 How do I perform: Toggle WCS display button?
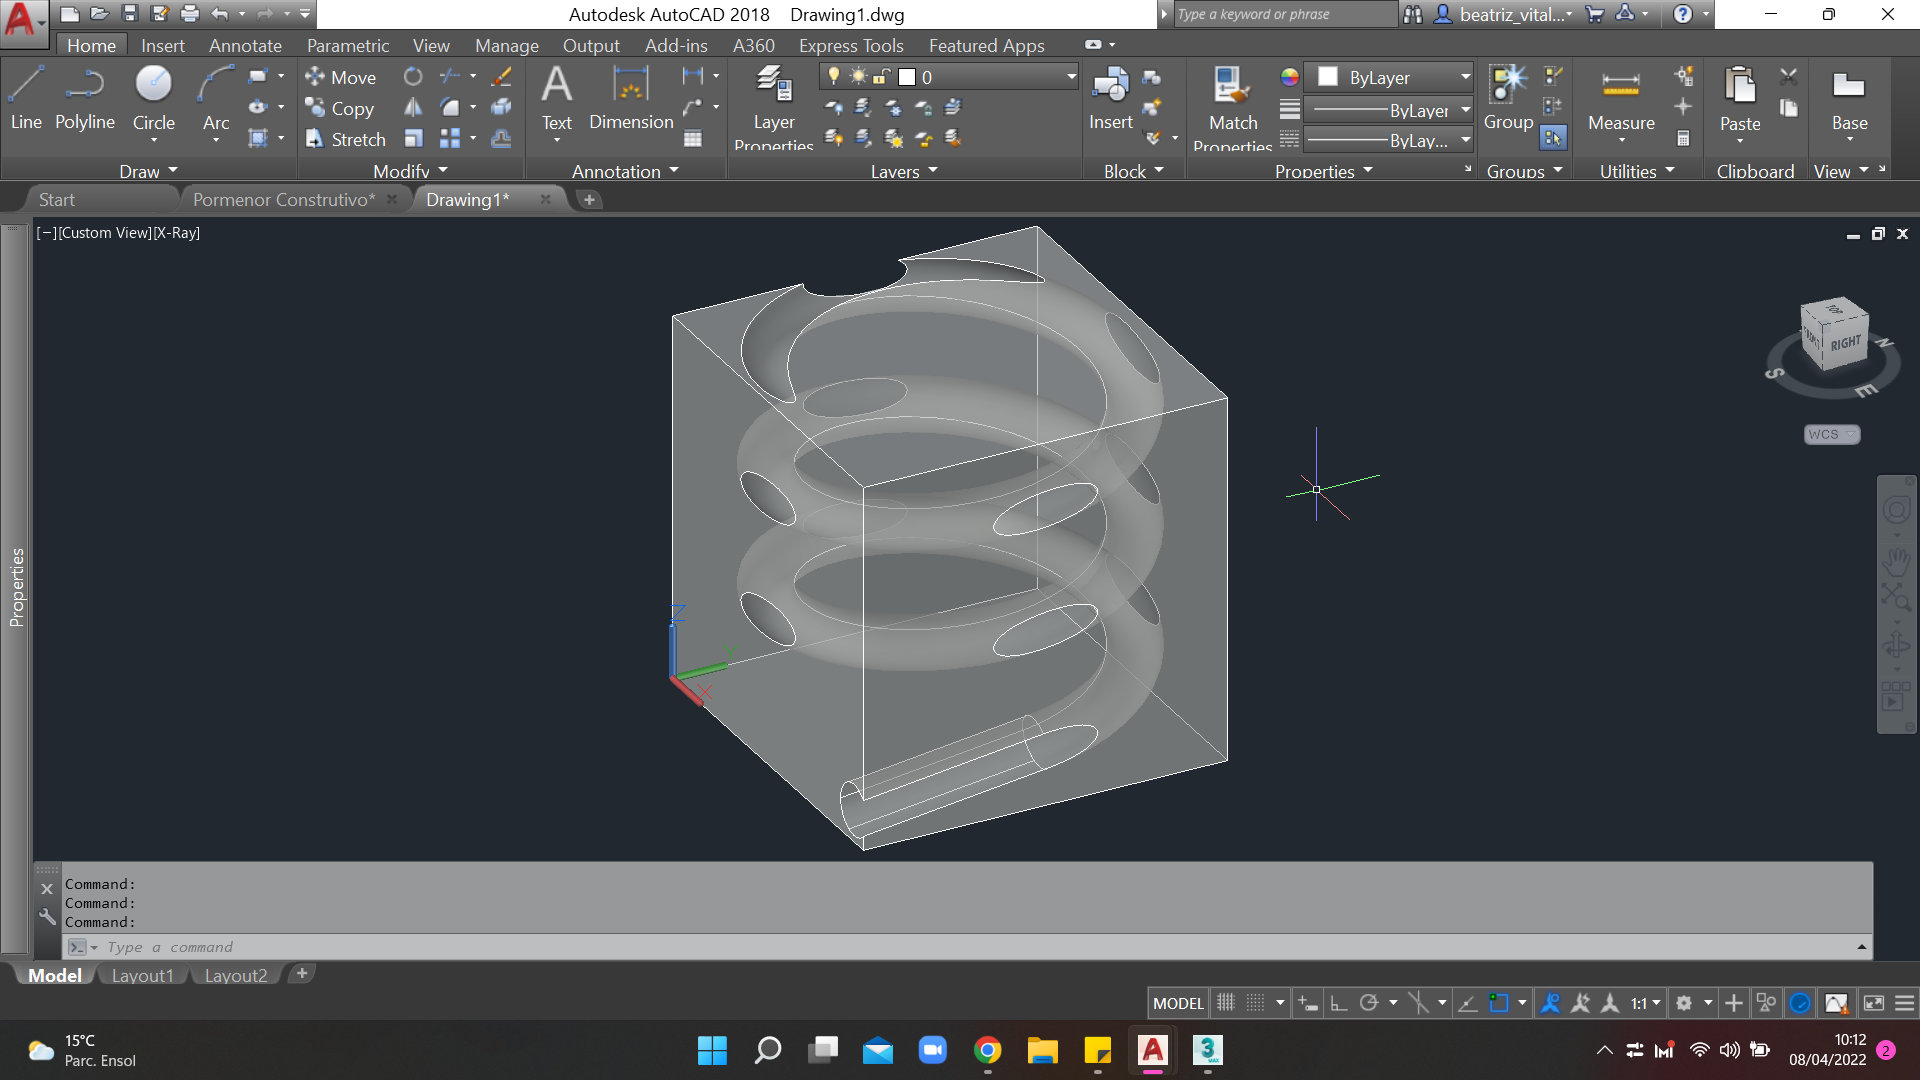tap(1830, 433)
